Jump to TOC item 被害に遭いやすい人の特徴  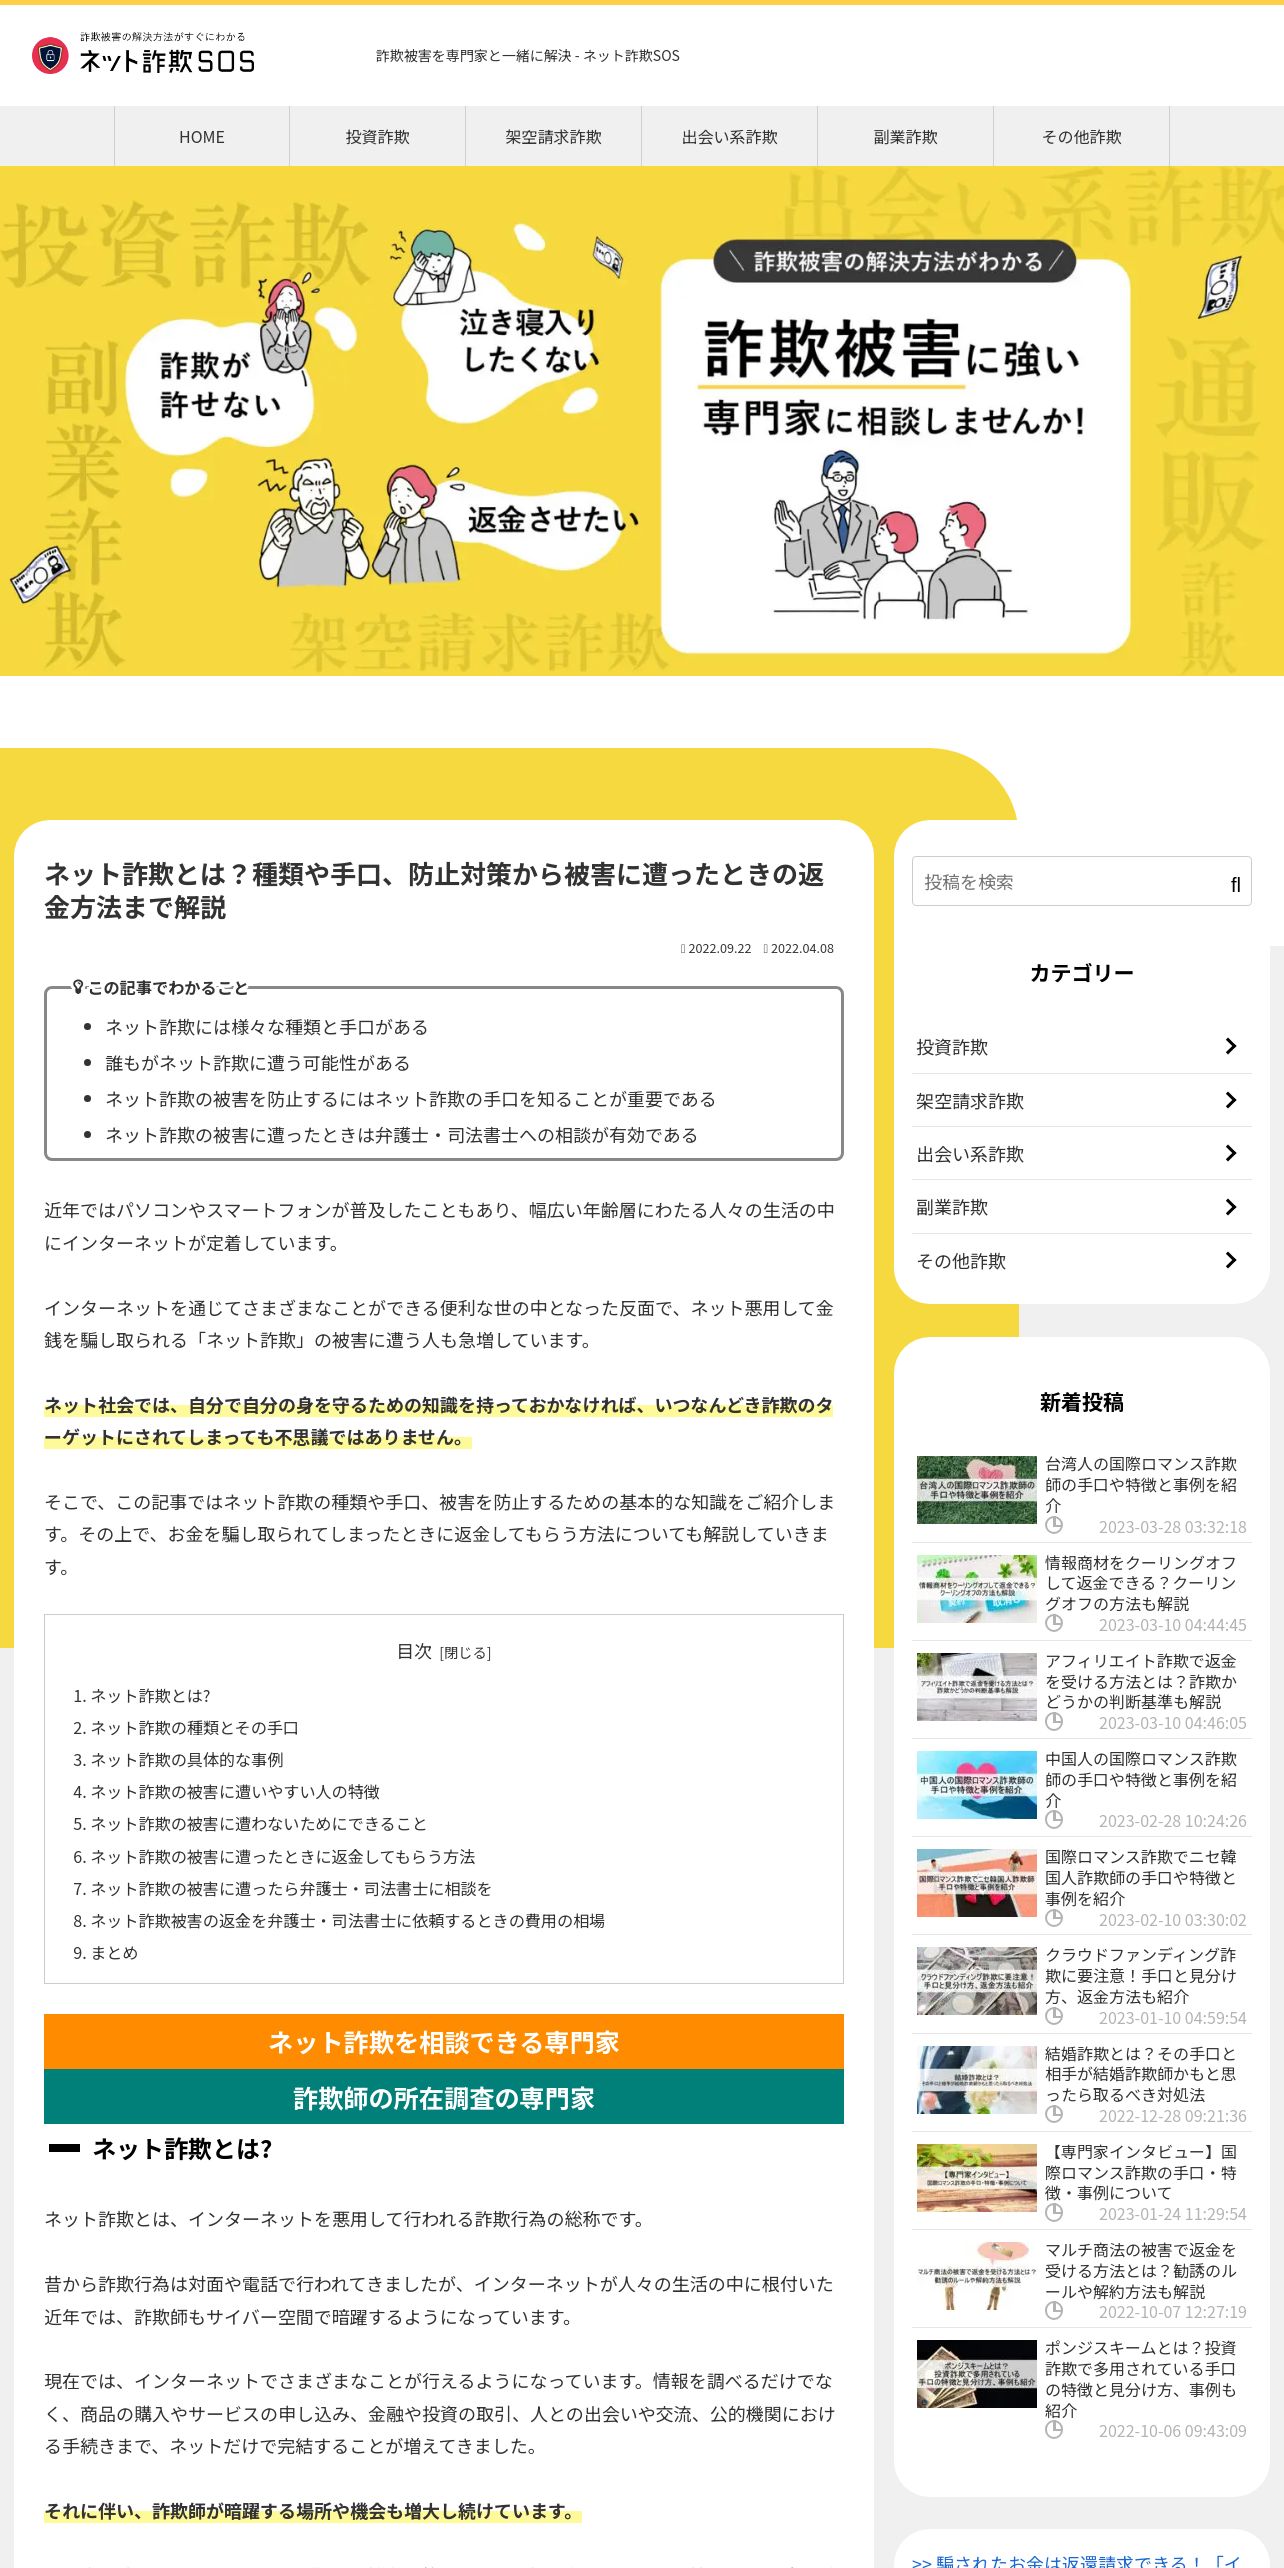[235, 1792]
